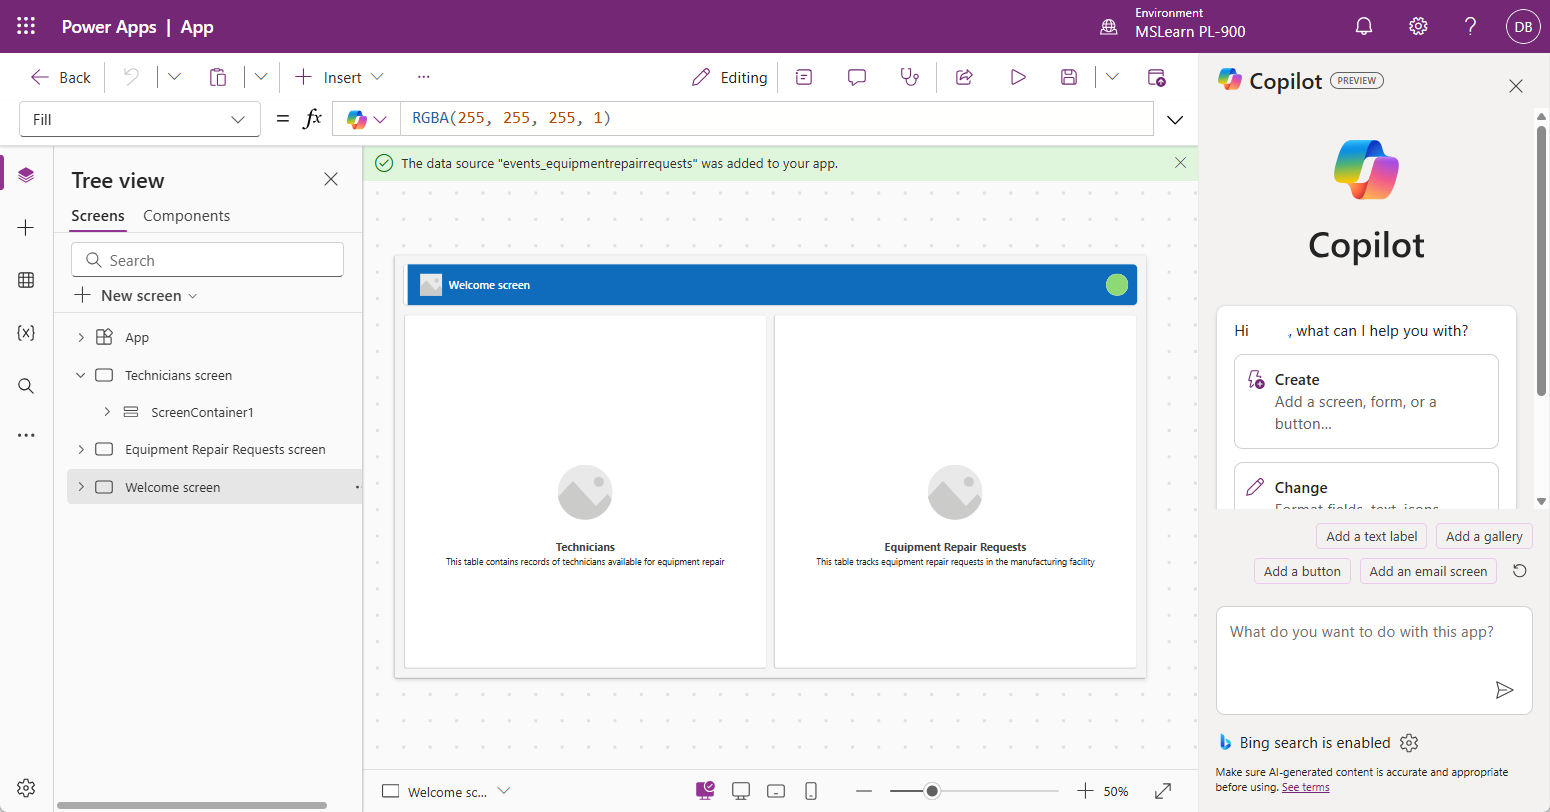Go Back from the app editor
The image size is (1550, 812).
pos(61,77)
